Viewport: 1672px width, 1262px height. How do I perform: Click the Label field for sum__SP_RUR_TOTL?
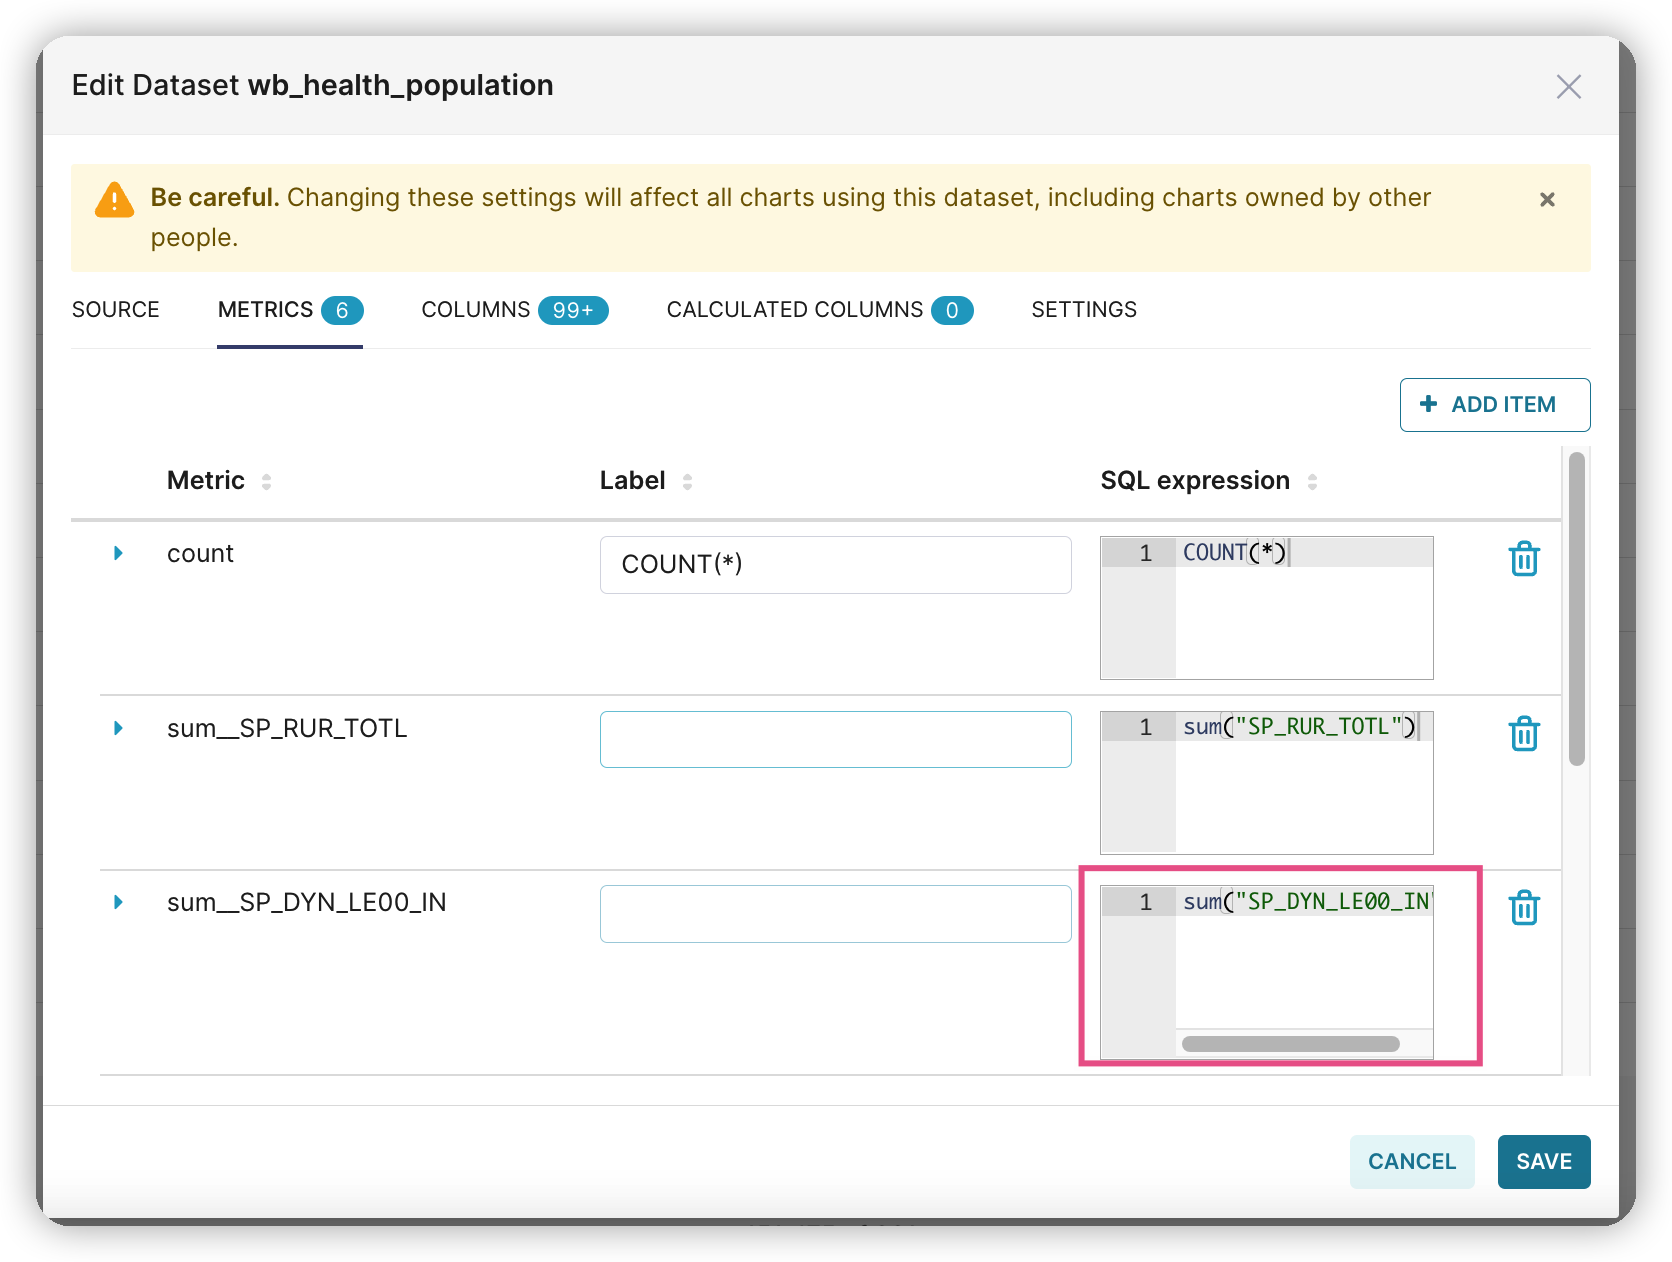click(835, 739)
